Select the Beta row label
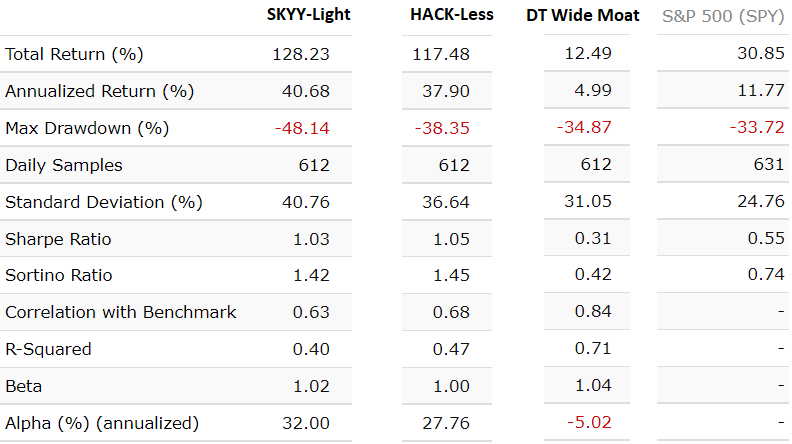This screenshot has height=444, width=792. tap(24, 386)
